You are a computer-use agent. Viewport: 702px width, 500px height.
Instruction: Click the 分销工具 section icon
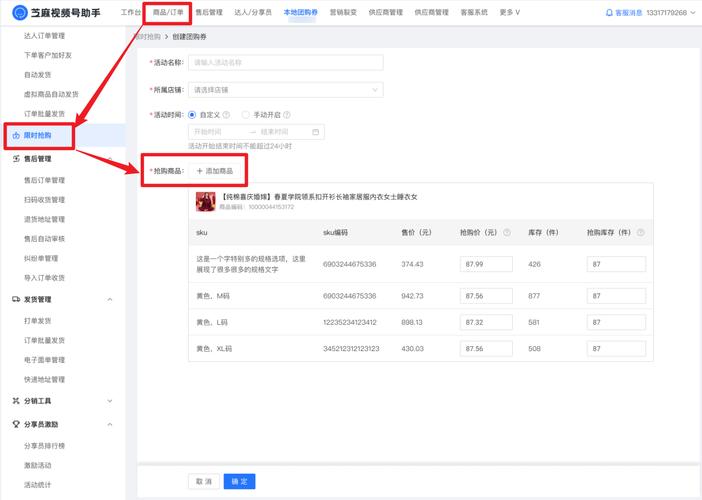(x=15, y=401)
